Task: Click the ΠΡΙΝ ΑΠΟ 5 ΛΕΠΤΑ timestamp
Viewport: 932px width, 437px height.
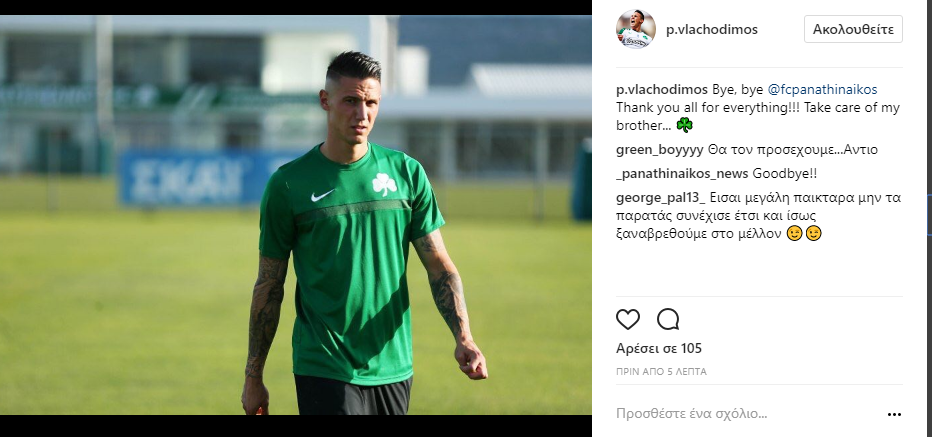Action: click(661, 372)
